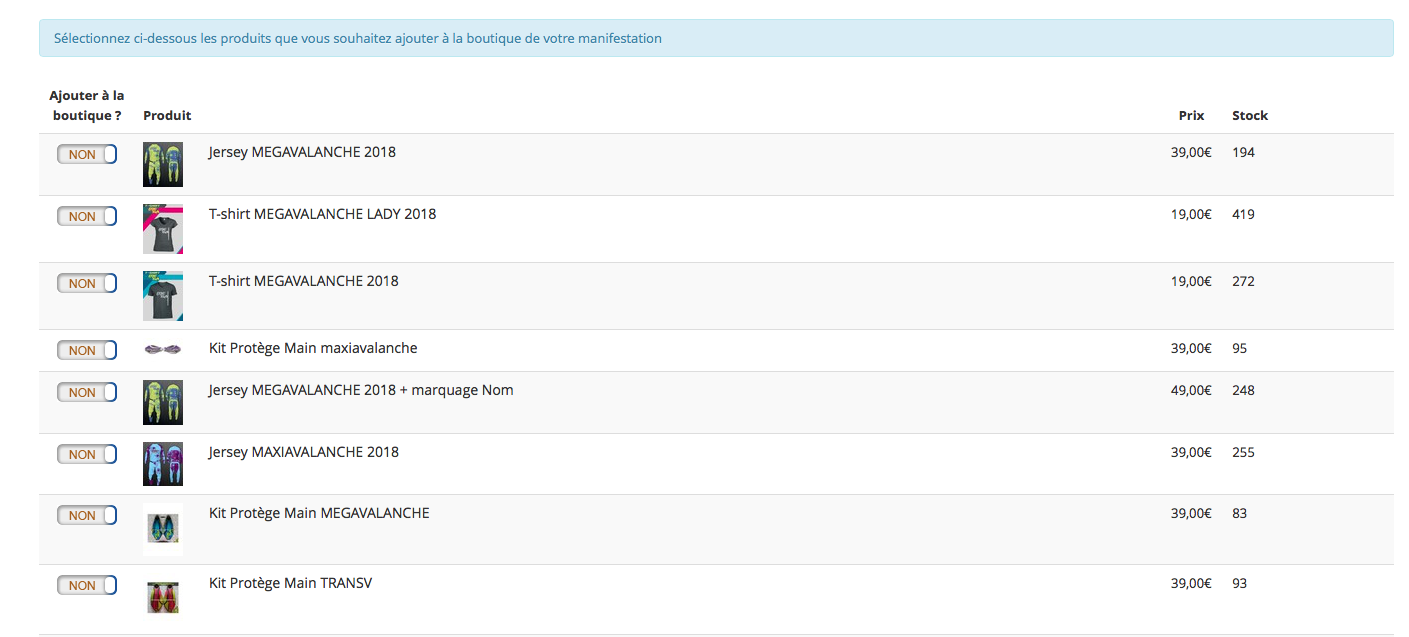Click the stock value 419
This screenshot has height=637, width=1409.
(x=1243, y=214)
